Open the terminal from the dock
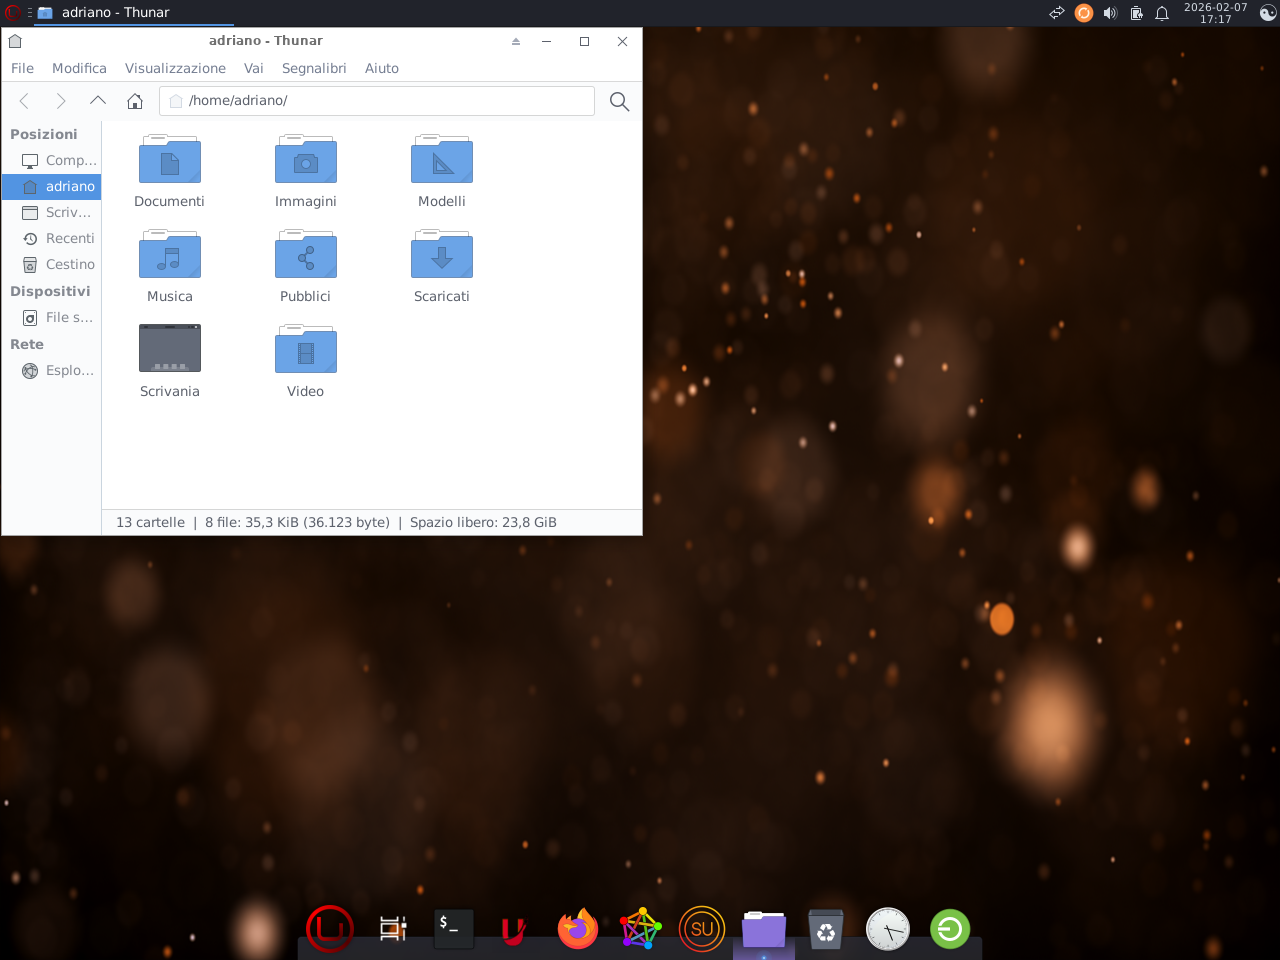 453,929
